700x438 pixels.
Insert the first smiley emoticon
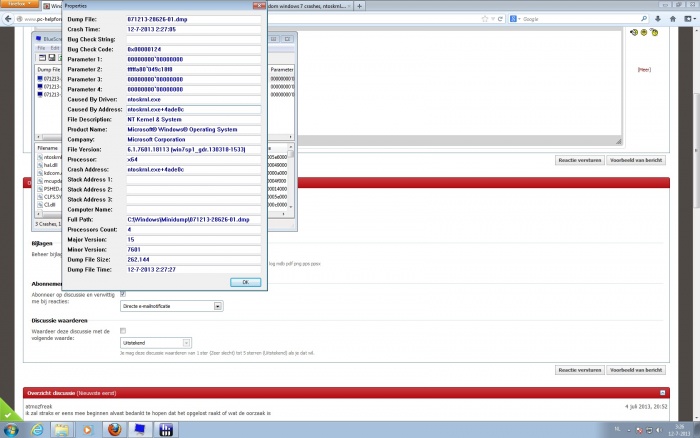click(x=634, y=32)
